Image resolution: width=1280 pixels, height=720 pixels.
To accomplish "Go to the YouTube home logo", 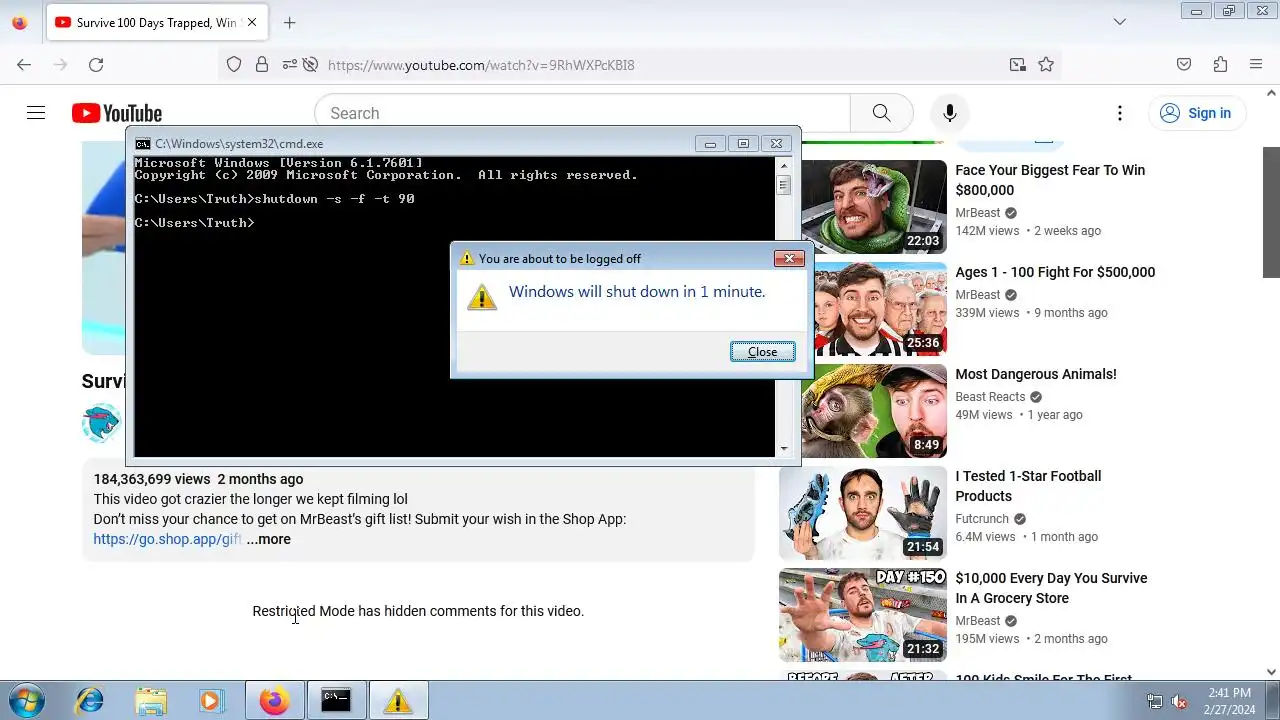I will pyautogui.click(x=117, y=113).
